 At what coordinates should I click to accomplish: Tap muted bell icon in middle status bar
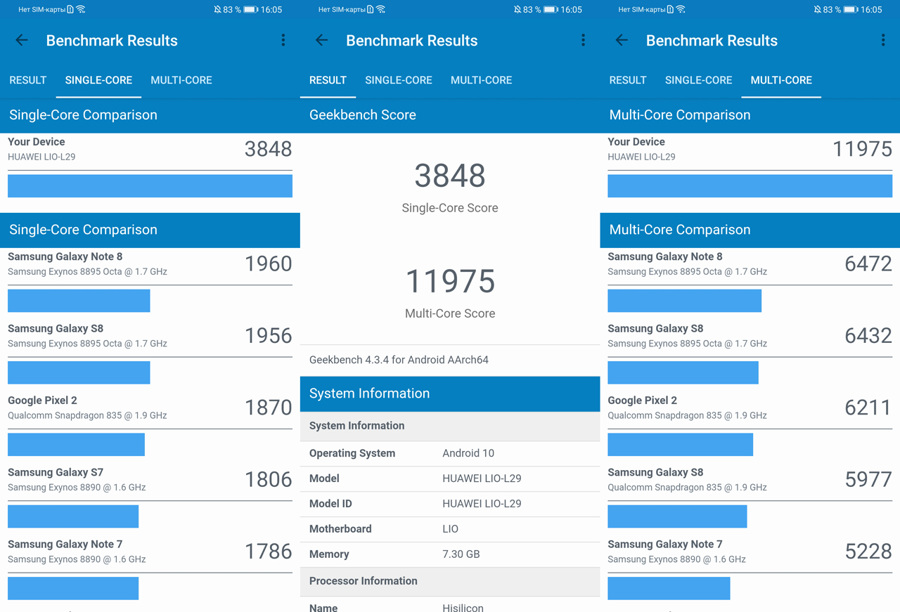click(517, 10)
